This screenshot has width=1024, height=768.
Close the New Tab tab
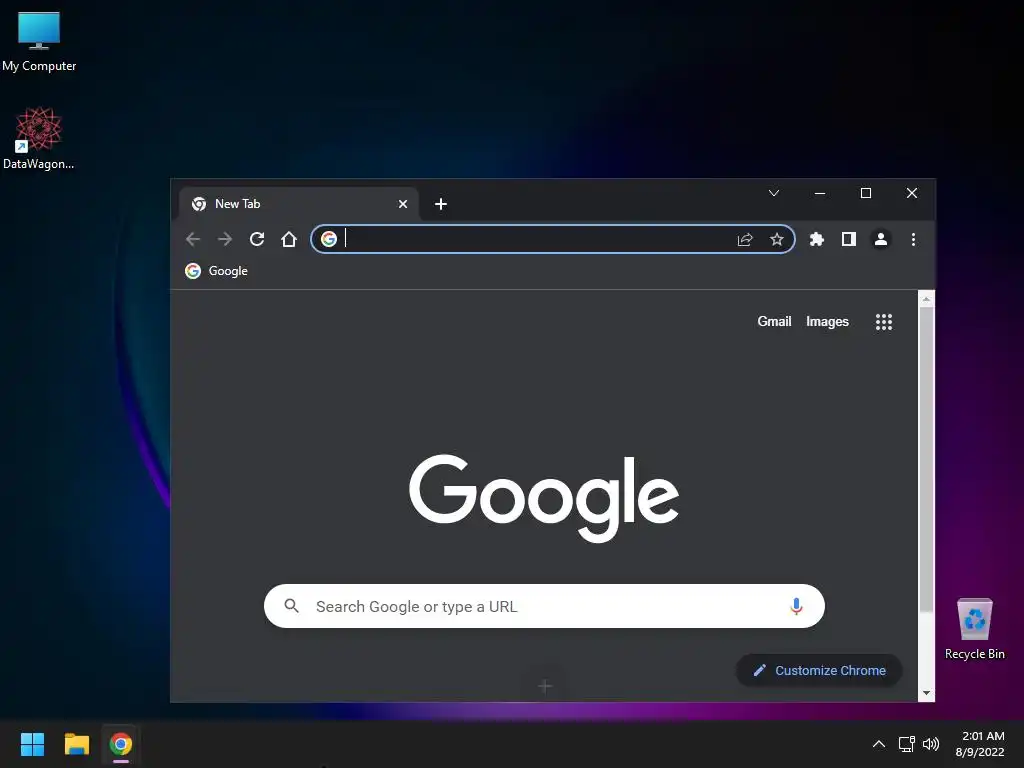[403, 204]
